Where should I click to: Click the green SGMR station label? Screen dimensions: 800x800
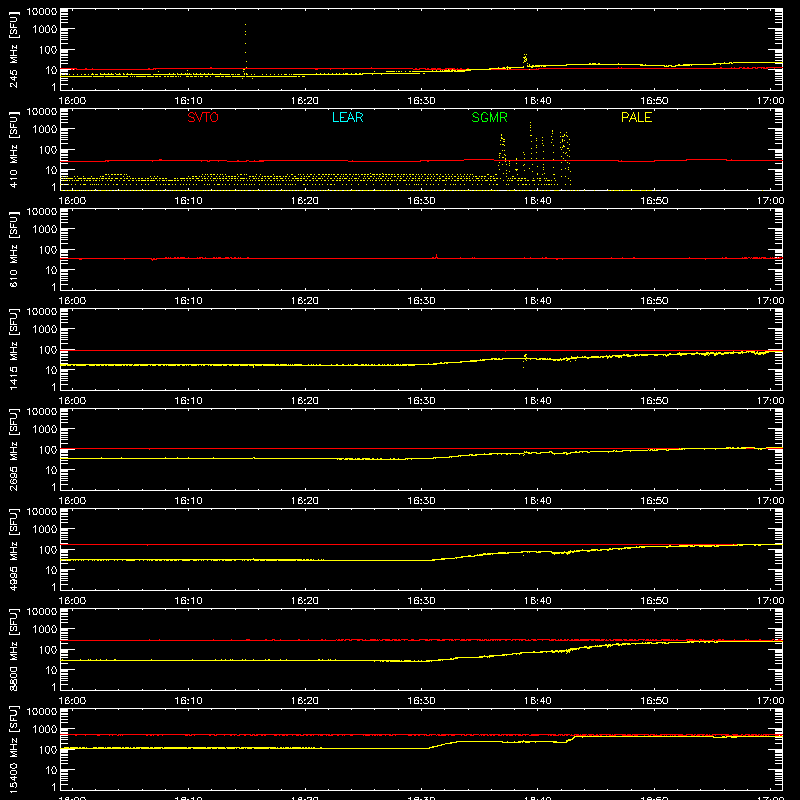tap(489, 117)
